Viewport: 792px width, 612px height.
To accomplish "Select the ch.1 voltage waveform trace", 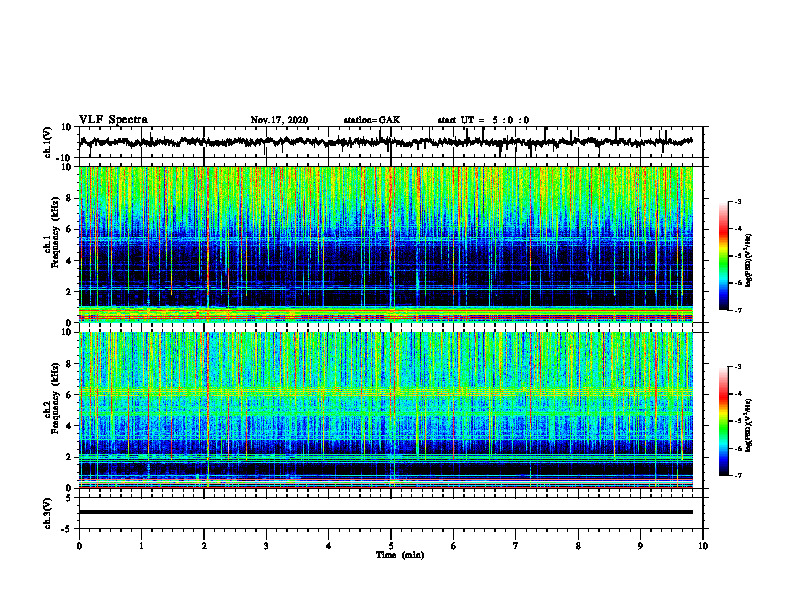I will [x=385, y=142].
